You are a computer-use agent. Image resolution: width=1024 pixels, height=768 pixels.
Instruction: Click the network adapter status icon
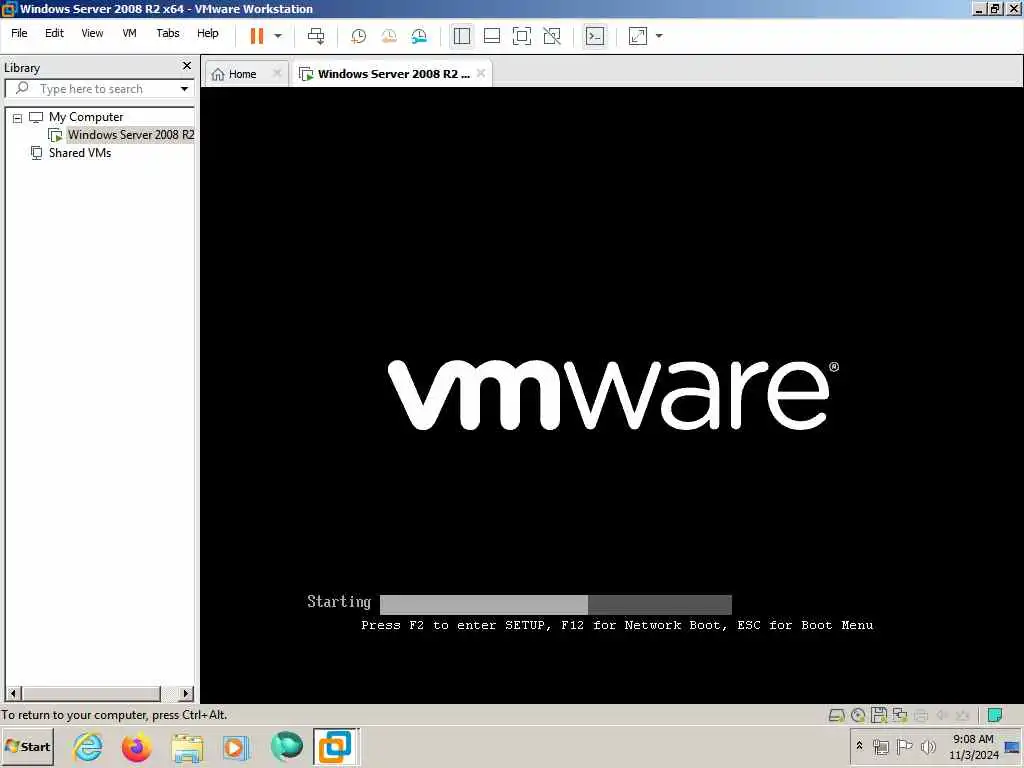(900, 715)
